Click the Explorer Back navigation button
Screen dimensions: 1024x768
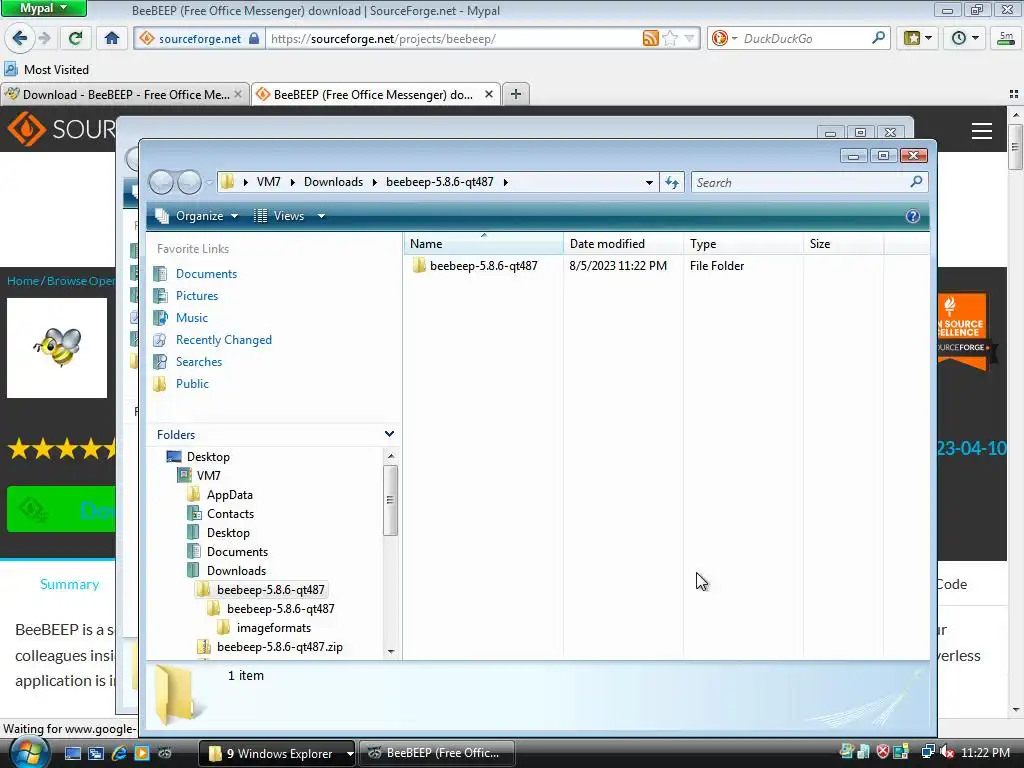coord(161,182)
